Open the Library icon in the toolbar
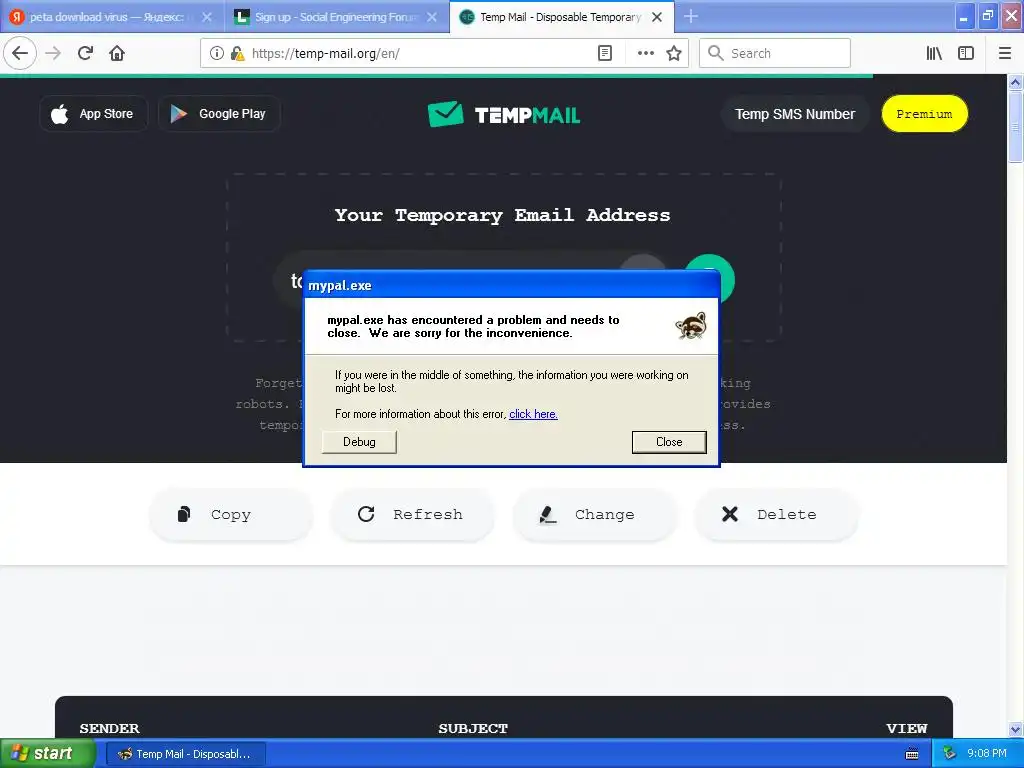The height and width of the screenshot is (768, 1024). 934,53
